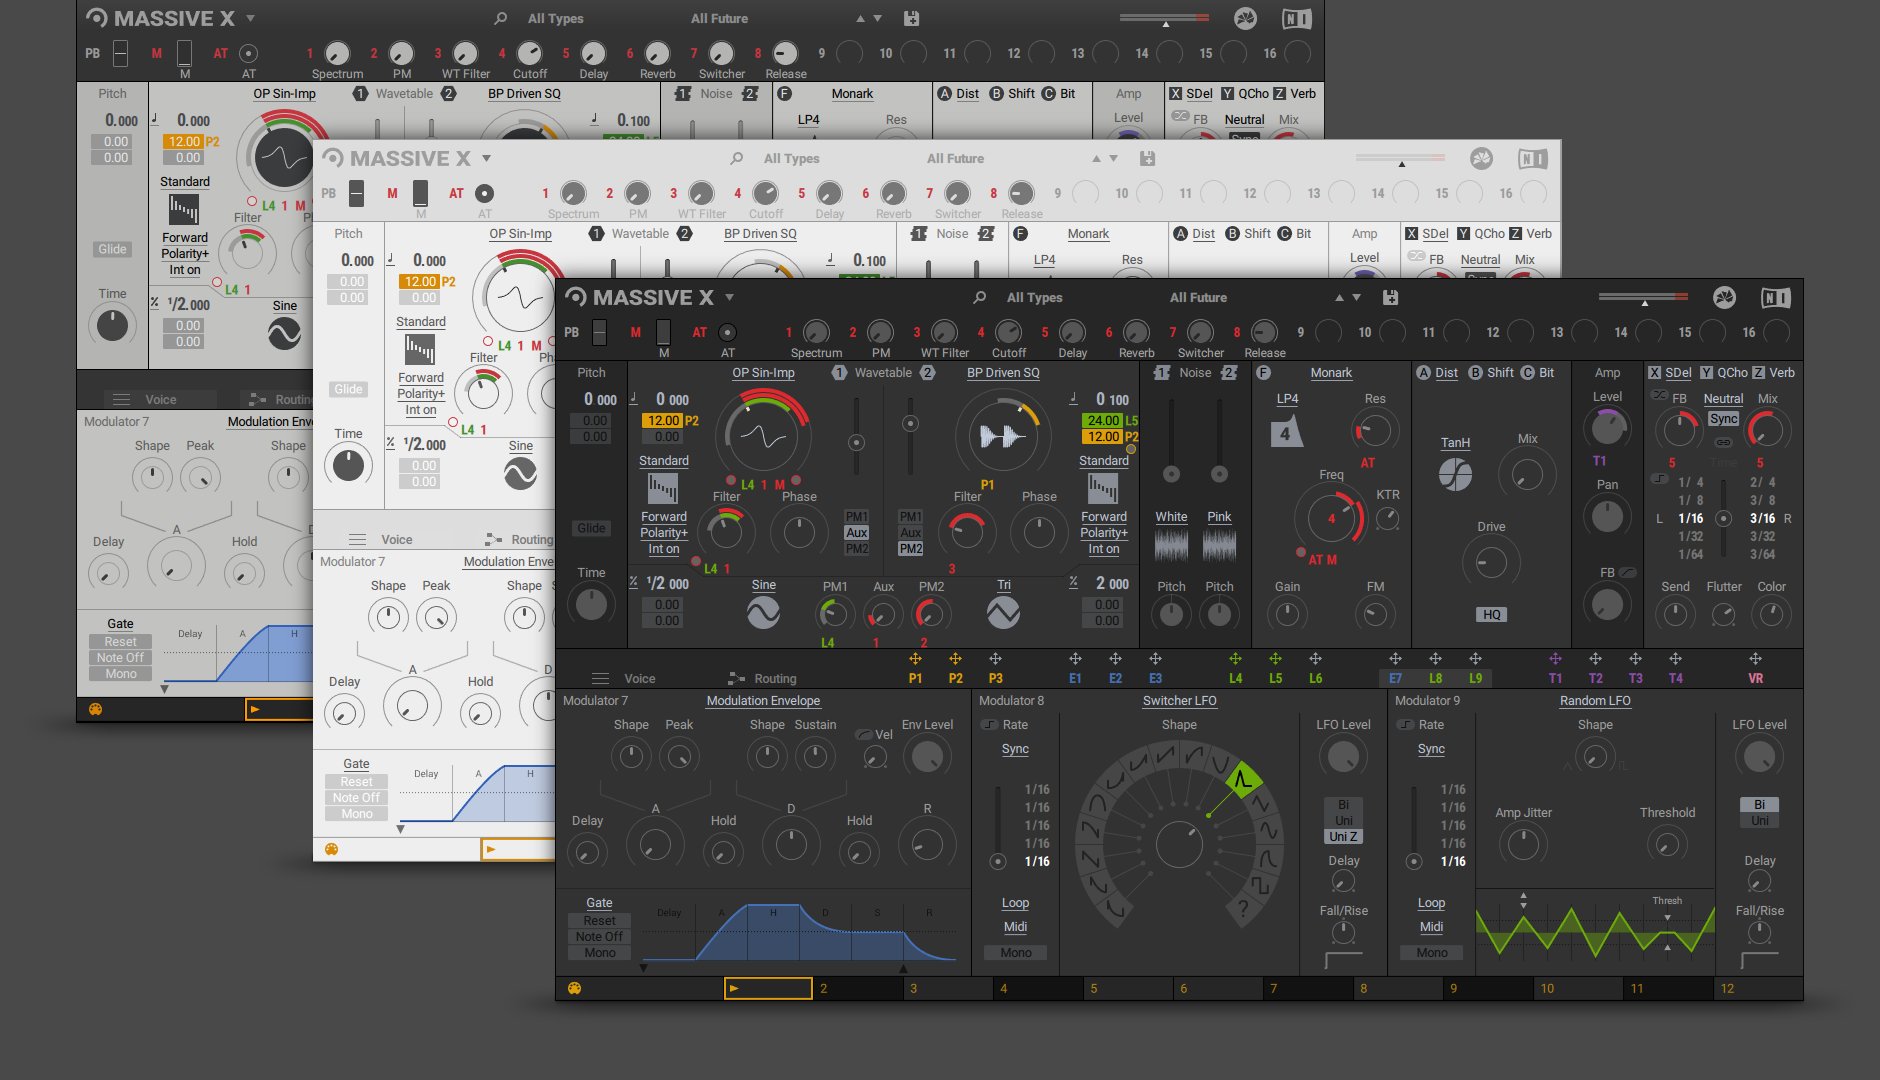This screenshot has width=1880, height=1080.
Task: Click Loop in Modulator 8
Action: tap(1015, 903)
